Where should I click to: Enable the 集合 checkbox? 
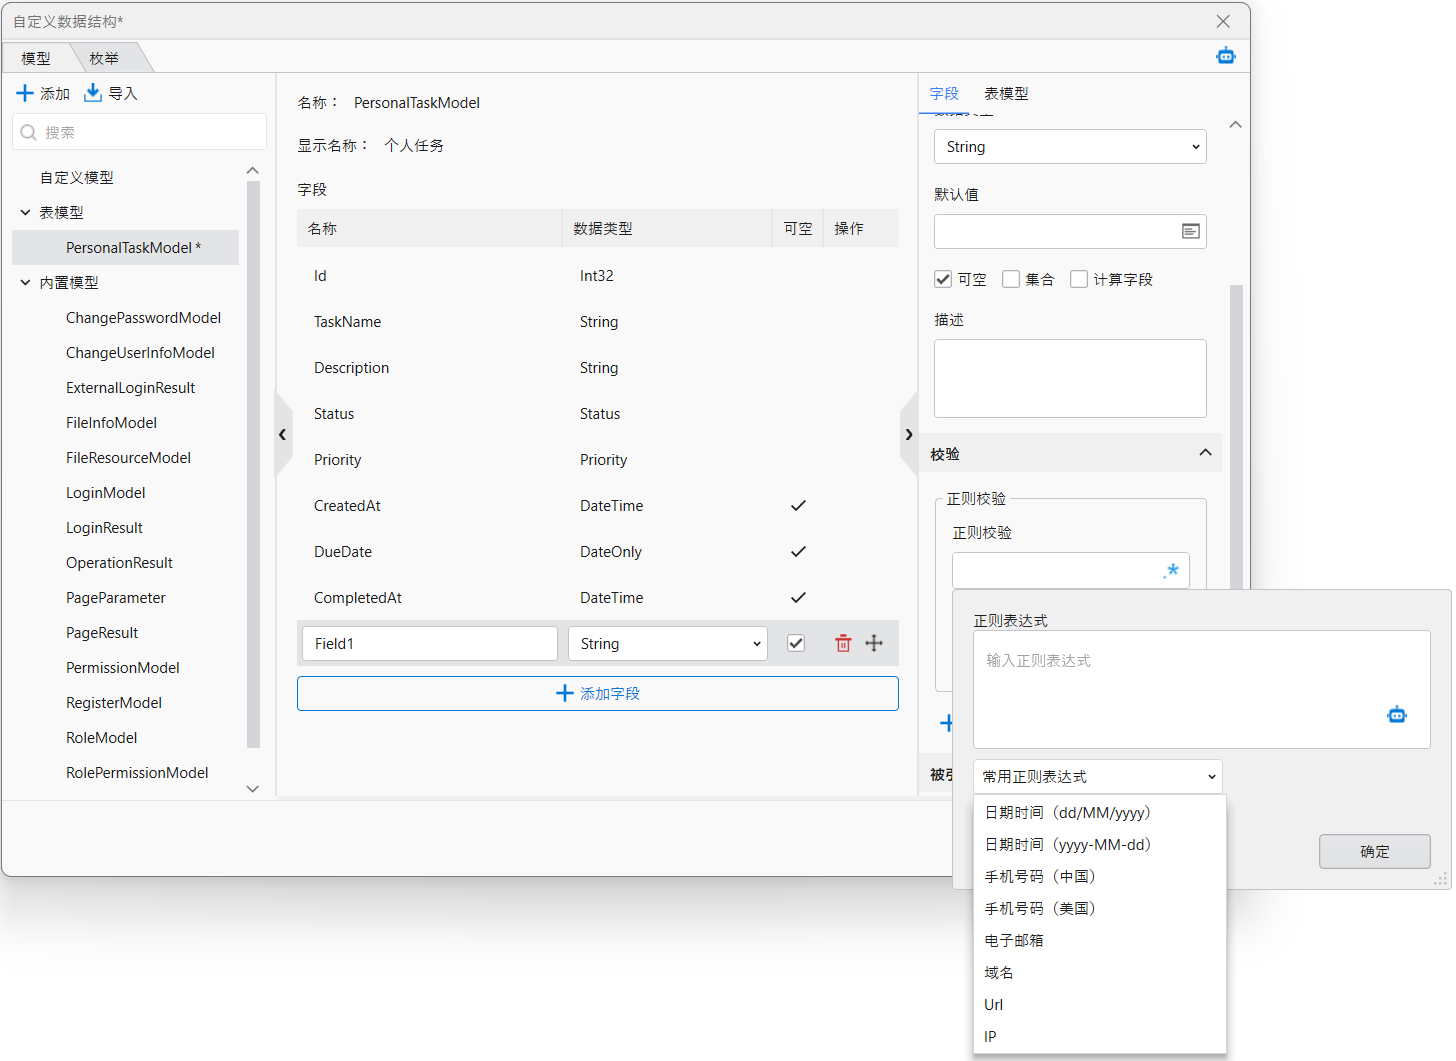[x=1011, y=279]
